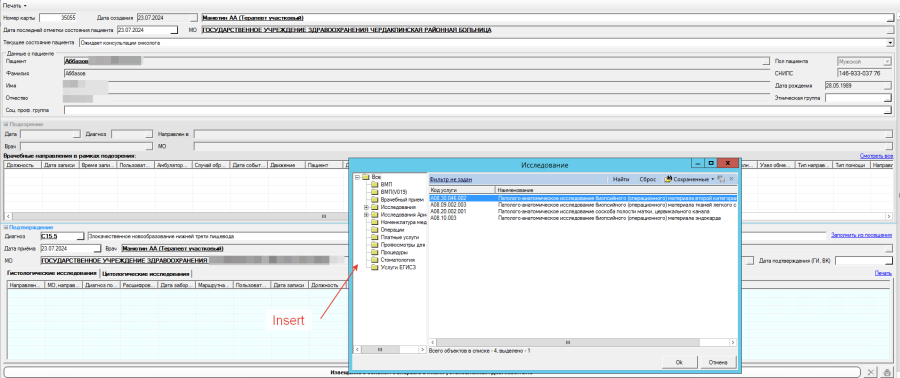
Task: Select the Профосмотры для tree item
Action: (402, 245)
